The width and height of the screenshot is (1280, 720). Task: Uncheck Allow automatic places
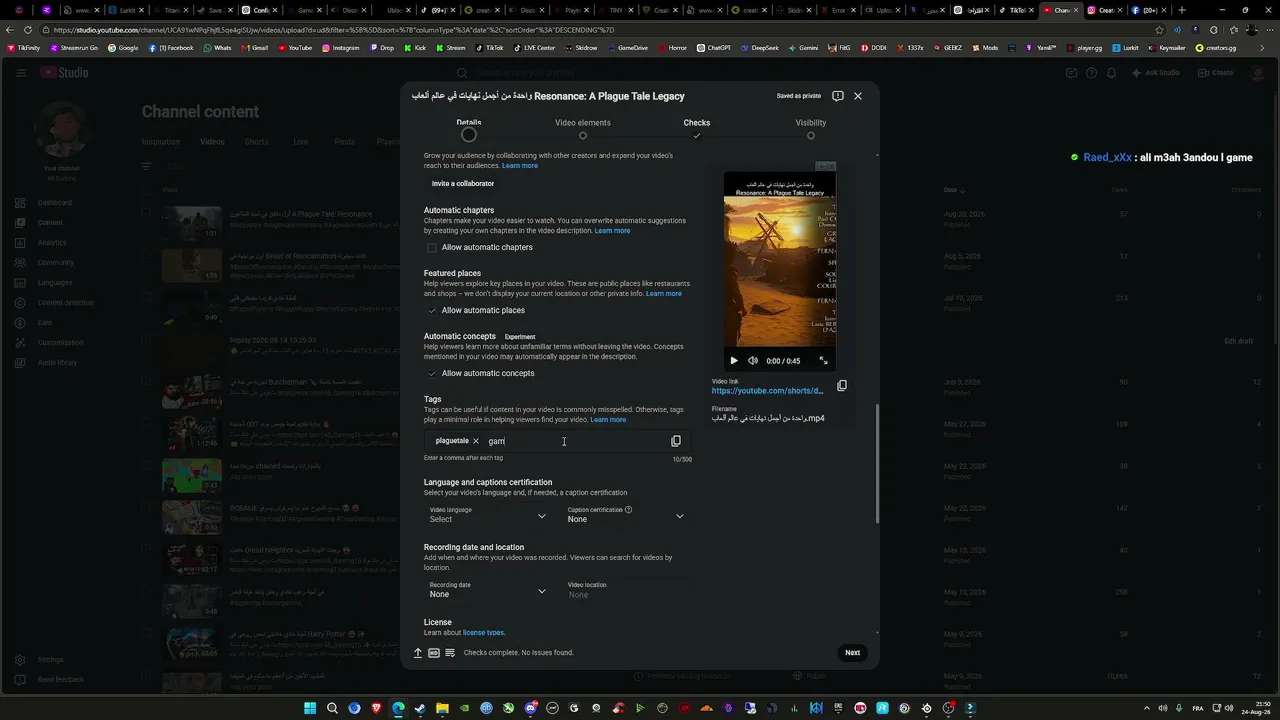[432, 311]
